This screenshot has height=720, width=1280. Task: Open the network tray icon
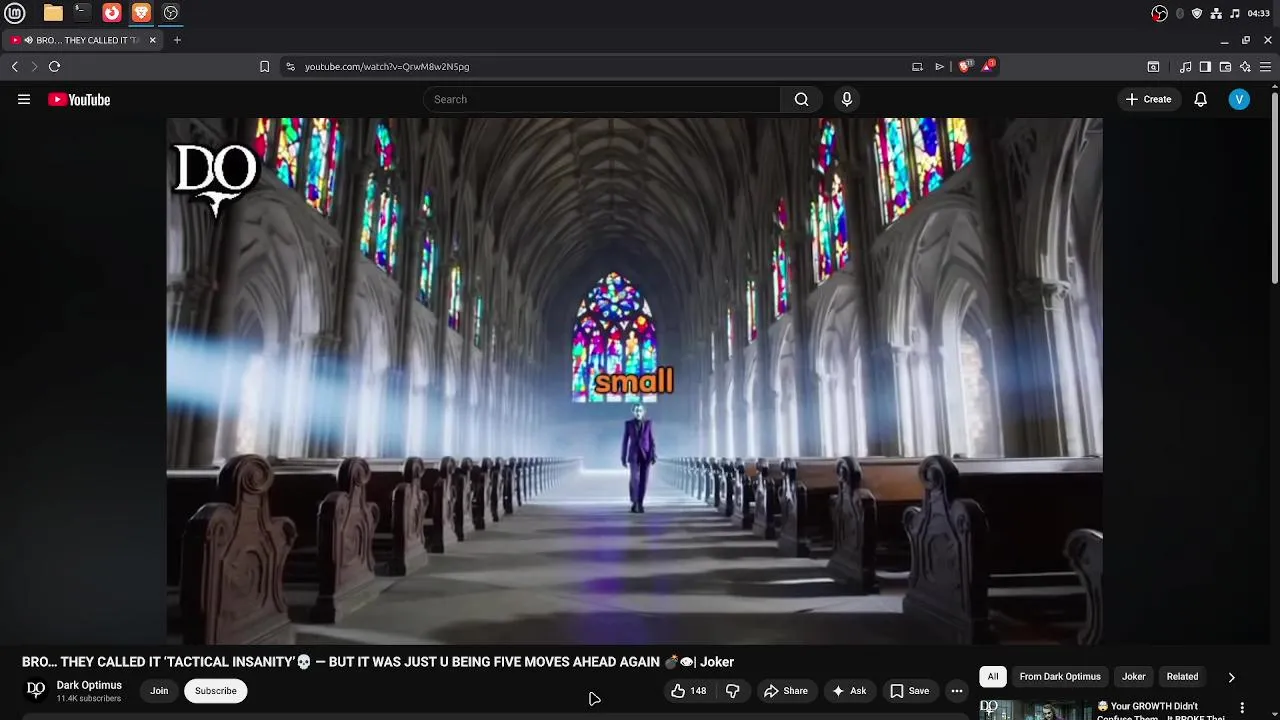click(x=1216, y=13)
